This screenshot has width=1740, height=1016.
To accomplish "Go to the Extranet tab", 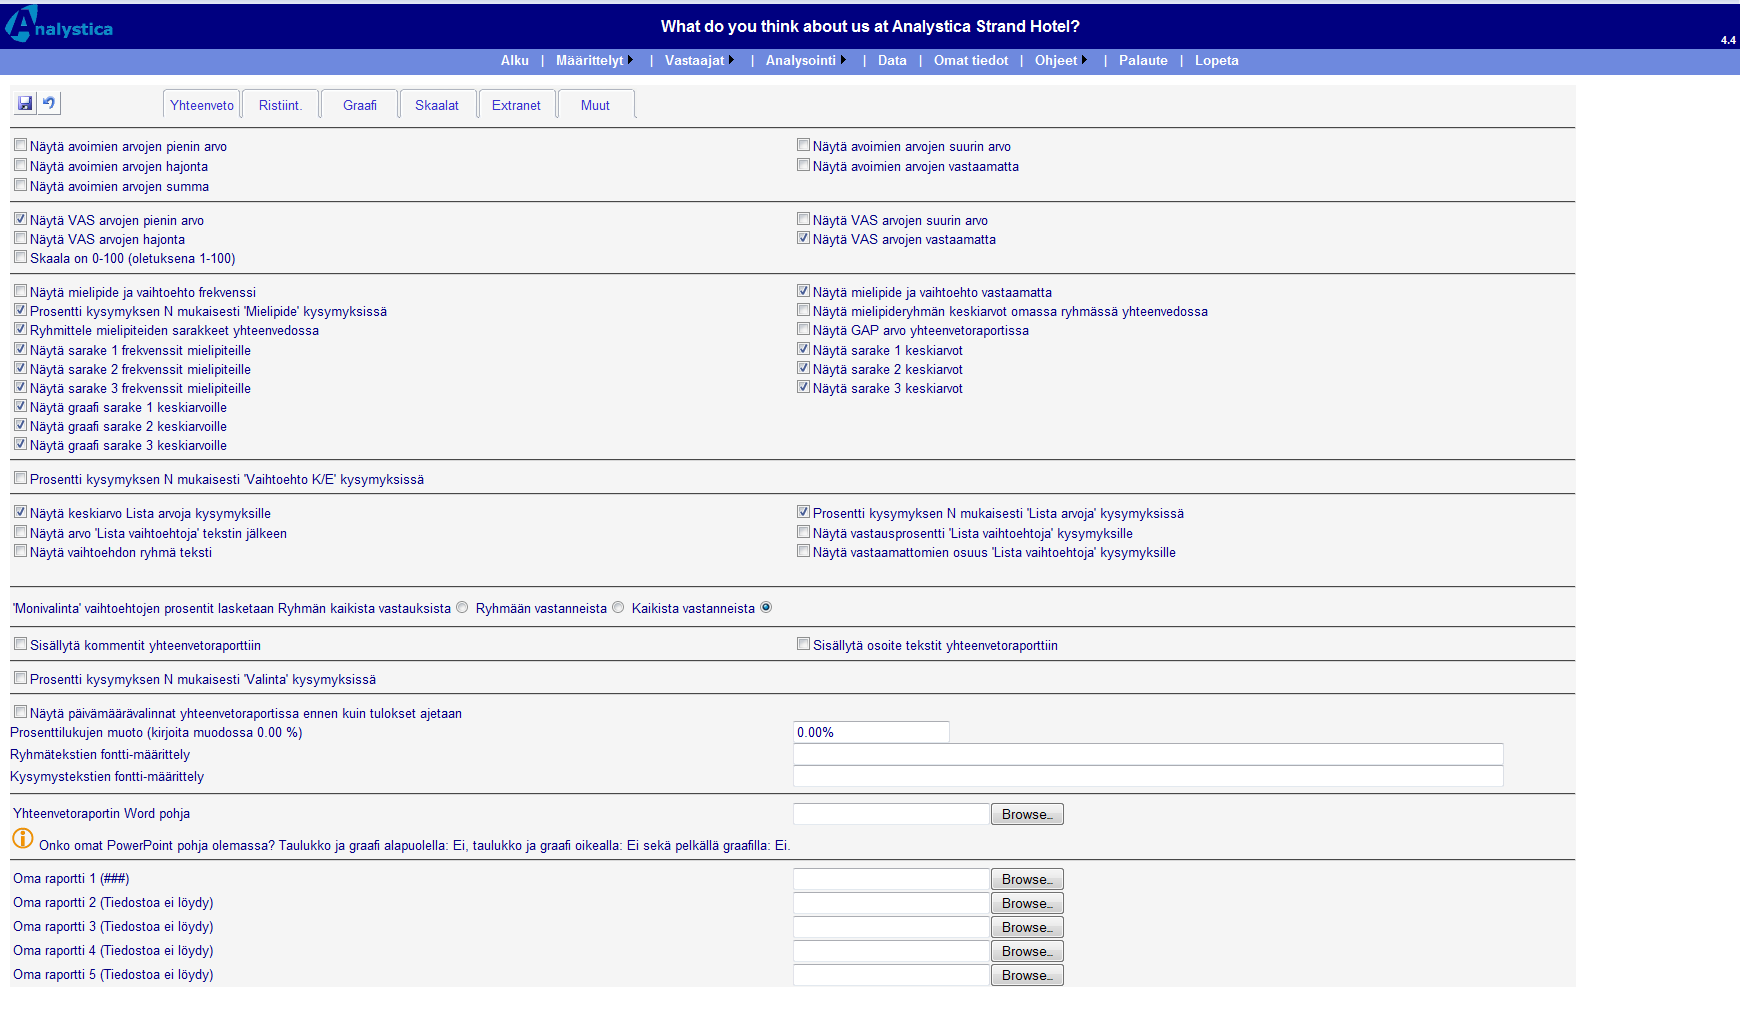I will (x=516, y=105).
